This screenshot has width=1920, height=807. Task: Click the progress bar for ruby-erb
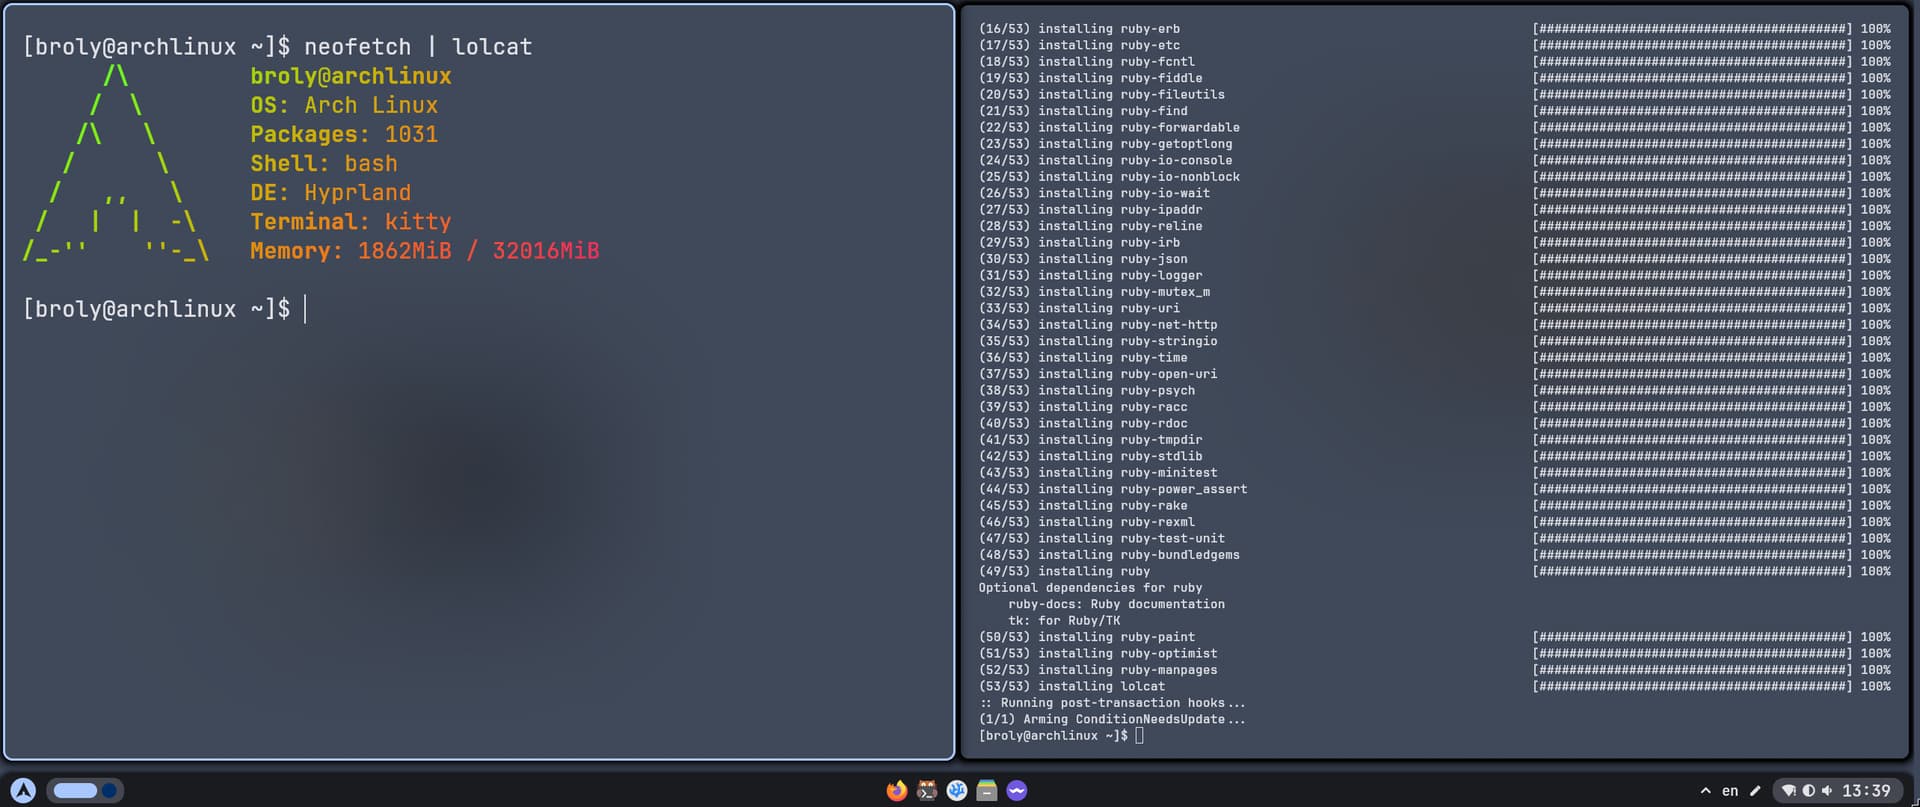coord(1692,29)
